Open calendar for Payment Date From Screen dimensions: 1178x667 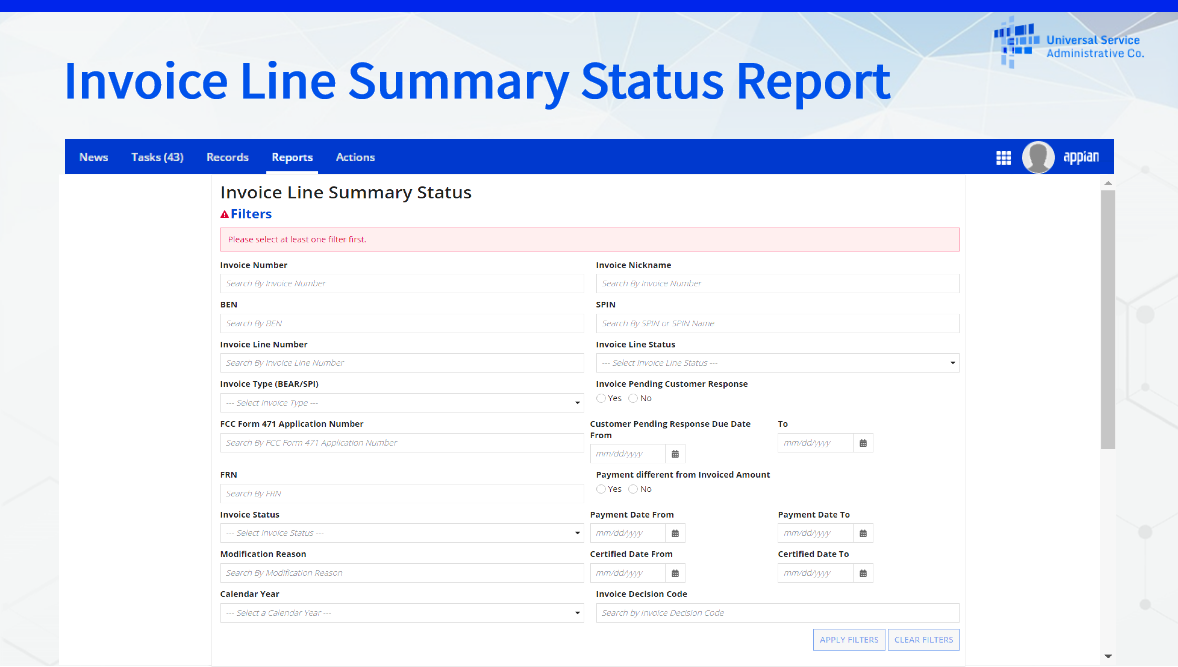pyautogui.click(x=675, y=533)
